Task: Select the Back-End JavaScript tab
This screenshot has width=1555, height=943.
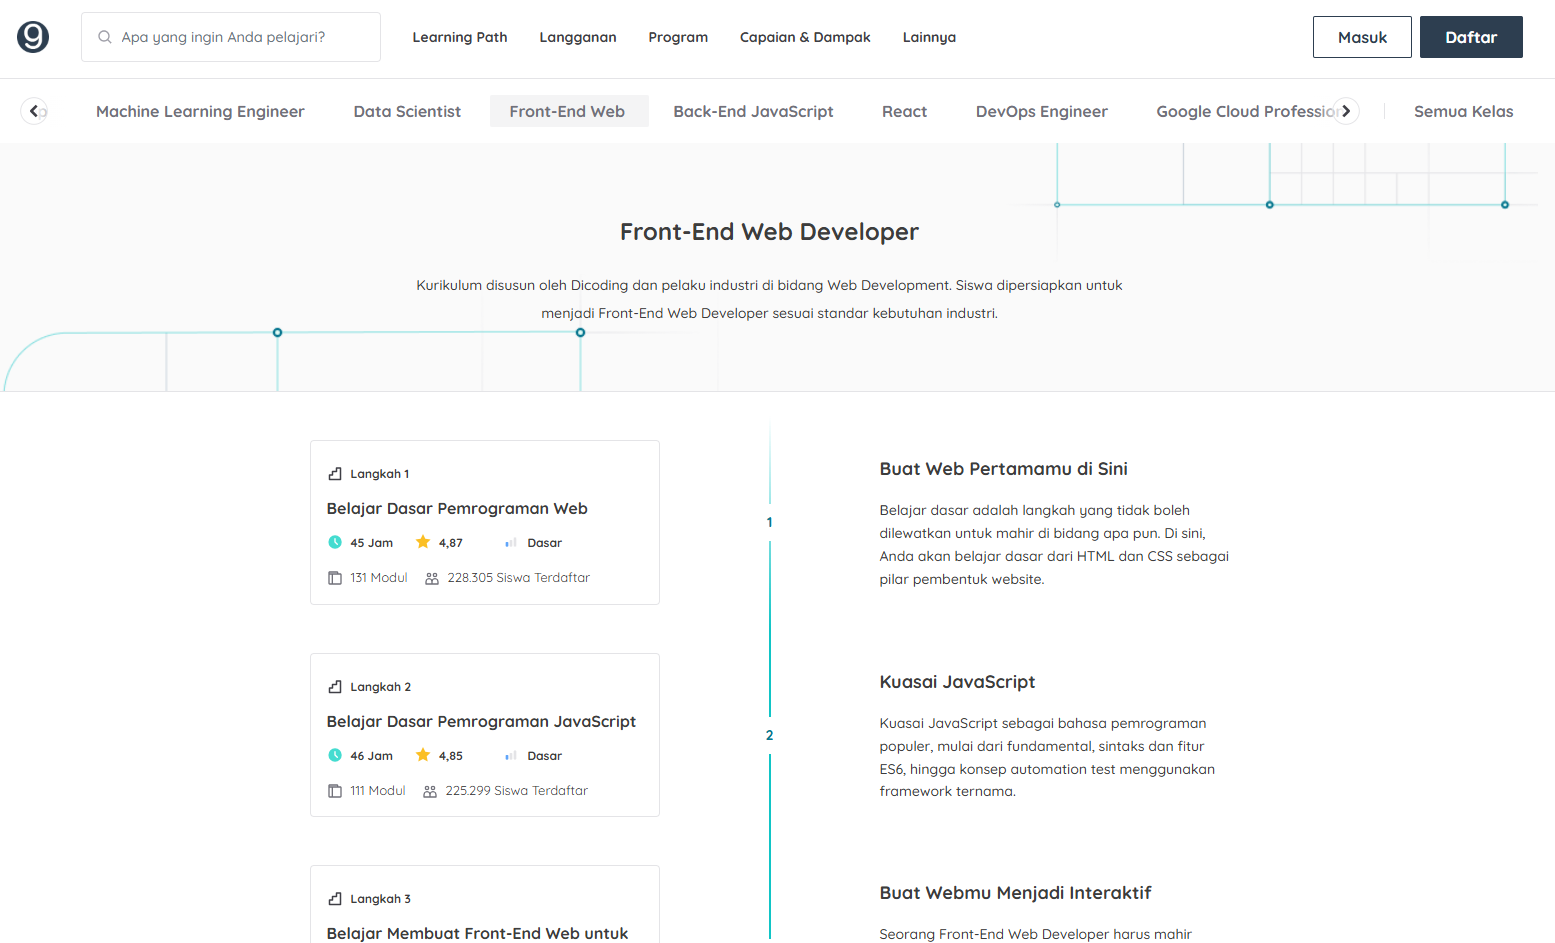Action: 753,111
